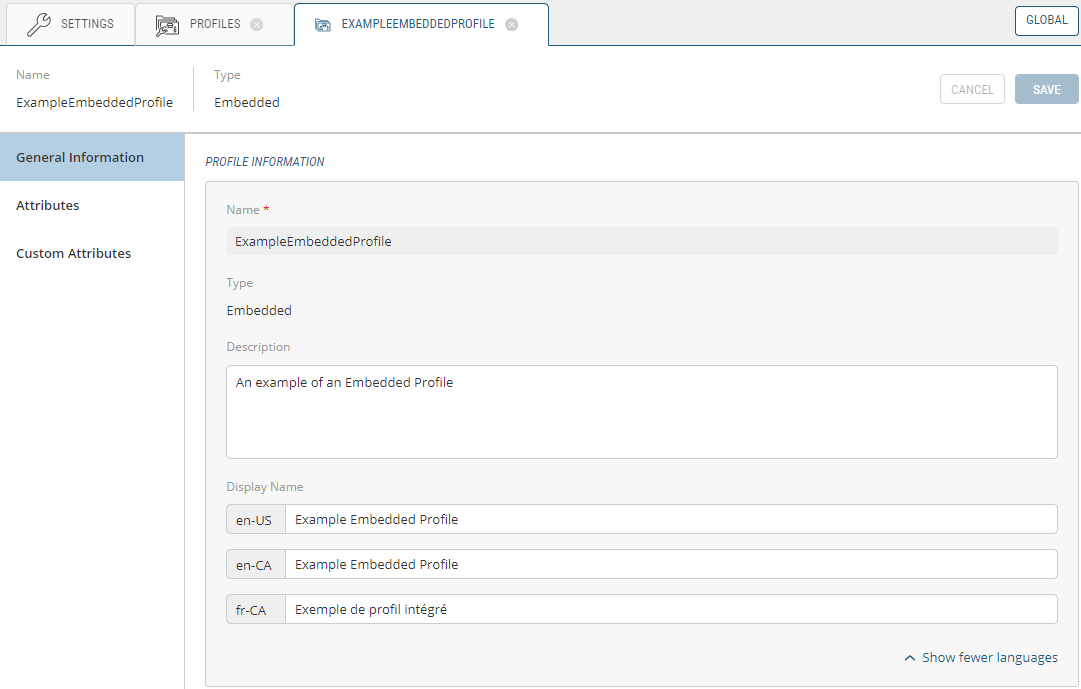
Task: Switch to the ExampleEmbeddedProfile tab title
Action: (418, 25)
